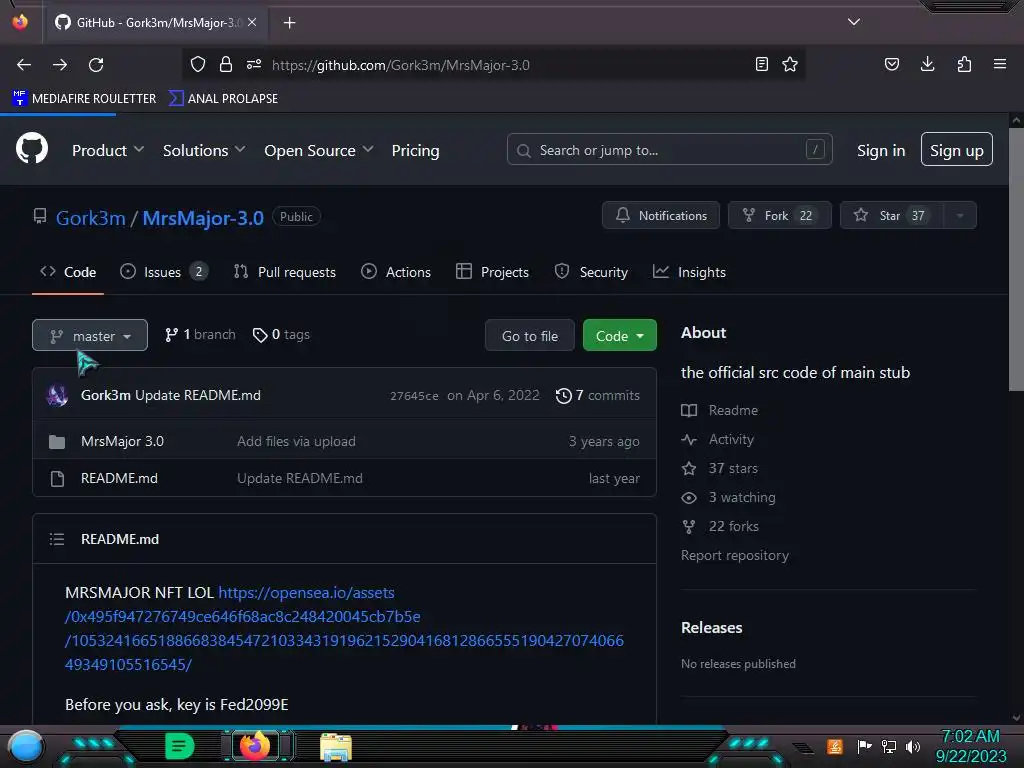
Task: Go back using browser back arrow
Action: pyautogui.click(x=24, y=65)
